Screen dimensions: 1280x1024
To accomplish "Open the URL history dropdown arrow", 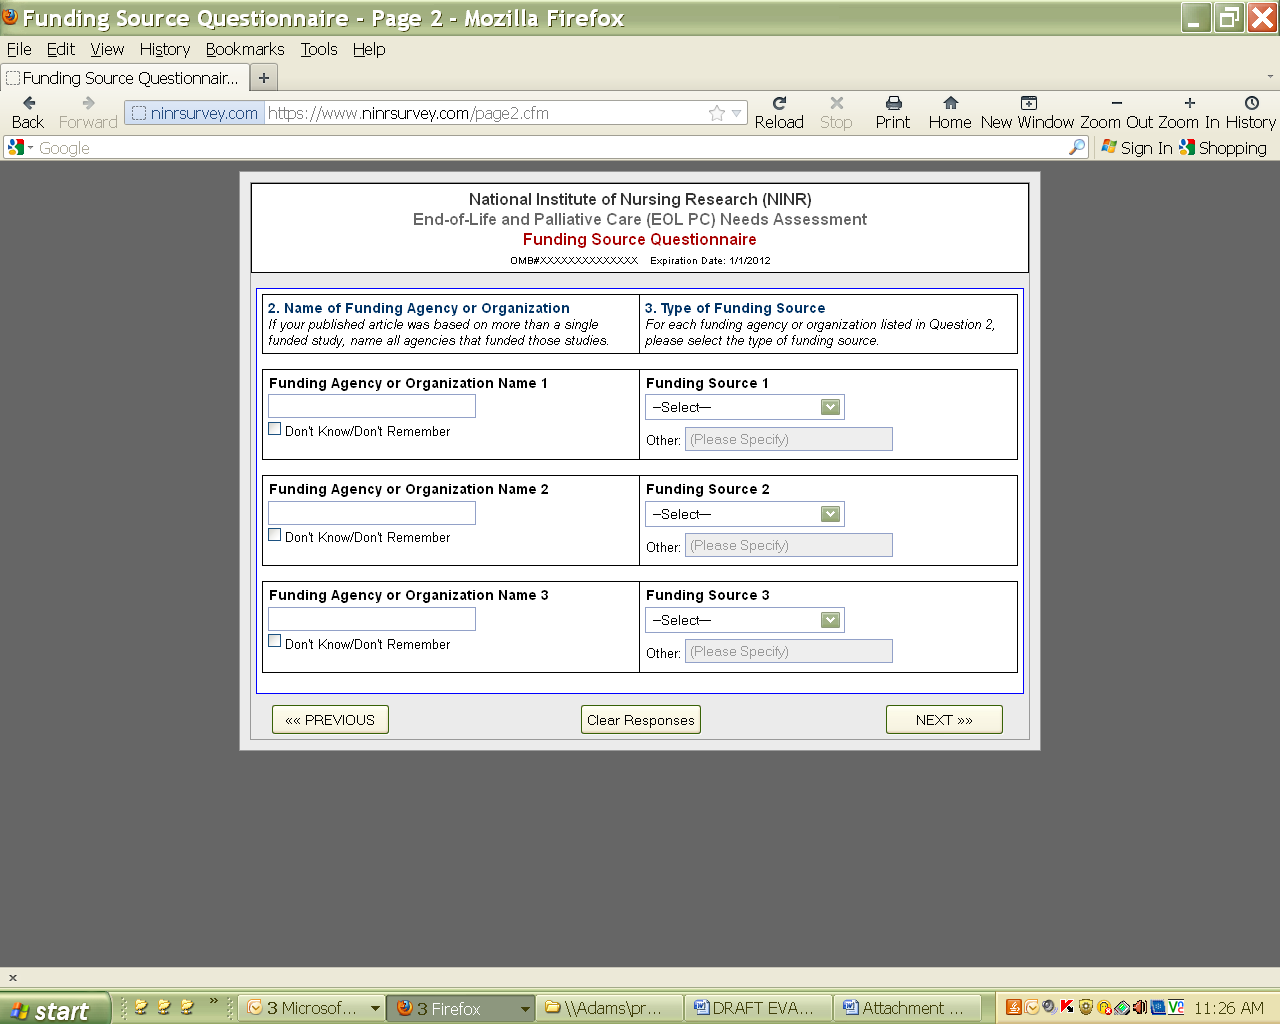I will pyautogui.click(x=737, y=113).
